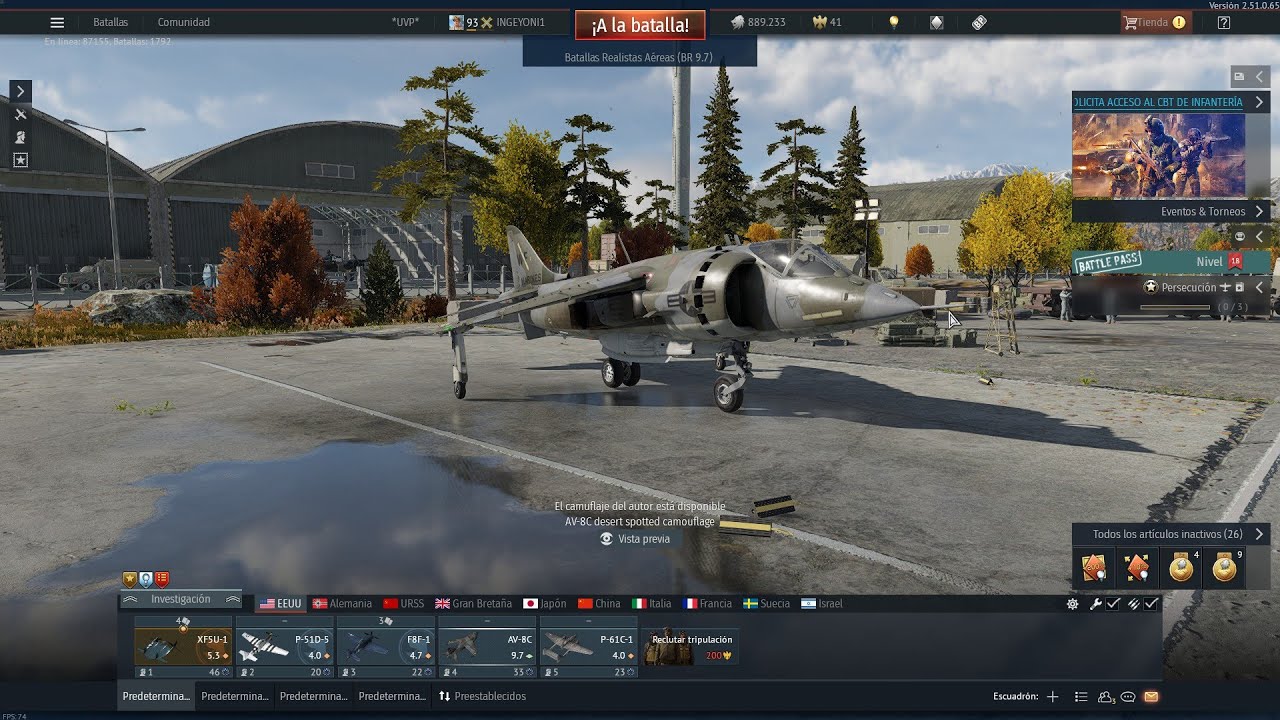Select the China nation tab

(599, 604)
